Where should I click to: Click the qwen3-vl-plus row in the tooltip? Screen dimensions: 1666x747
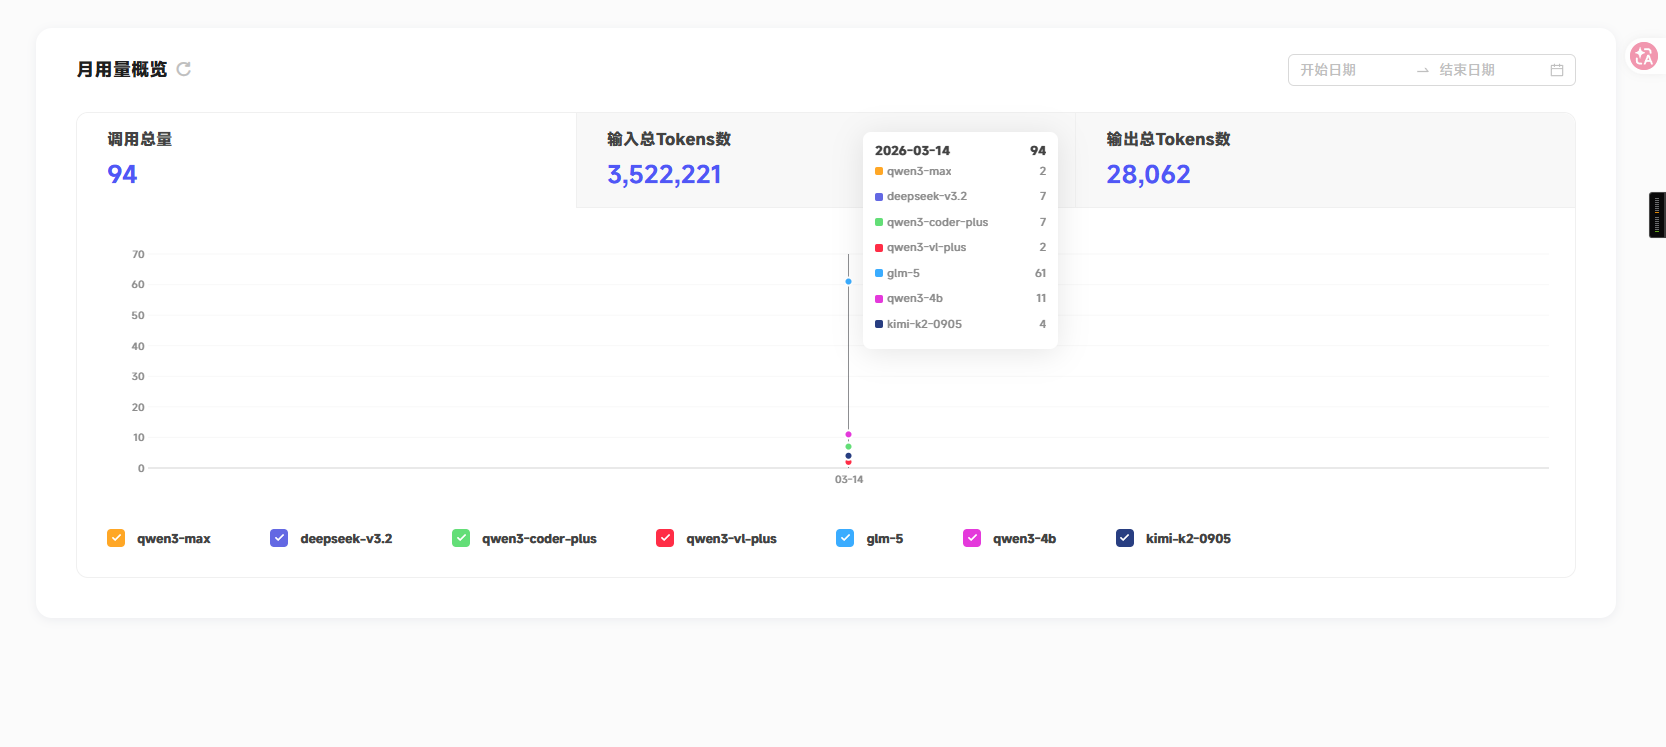click(960, 248)
